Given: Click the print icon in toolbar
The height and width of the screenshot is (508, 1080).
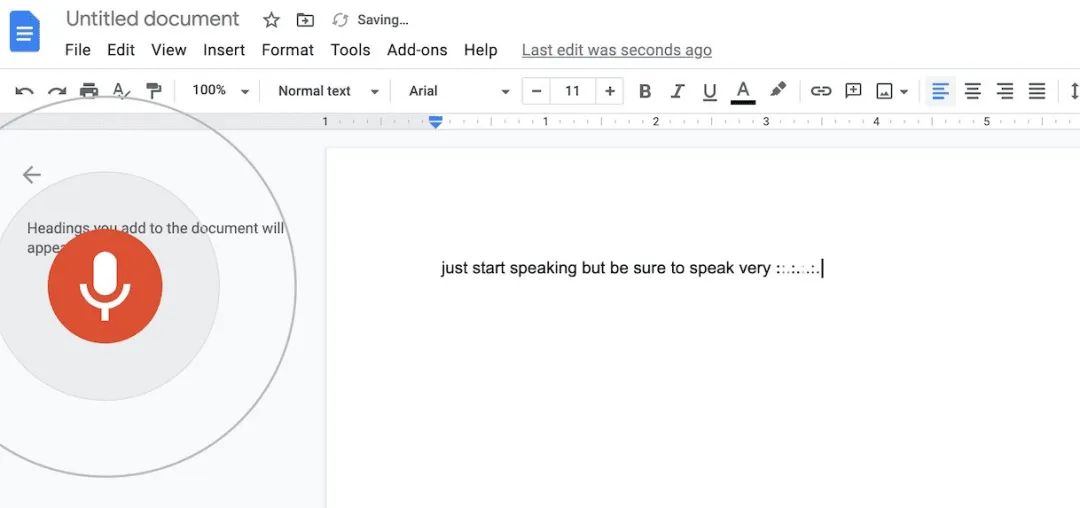Looking at the screenshot, I should 89,91.
